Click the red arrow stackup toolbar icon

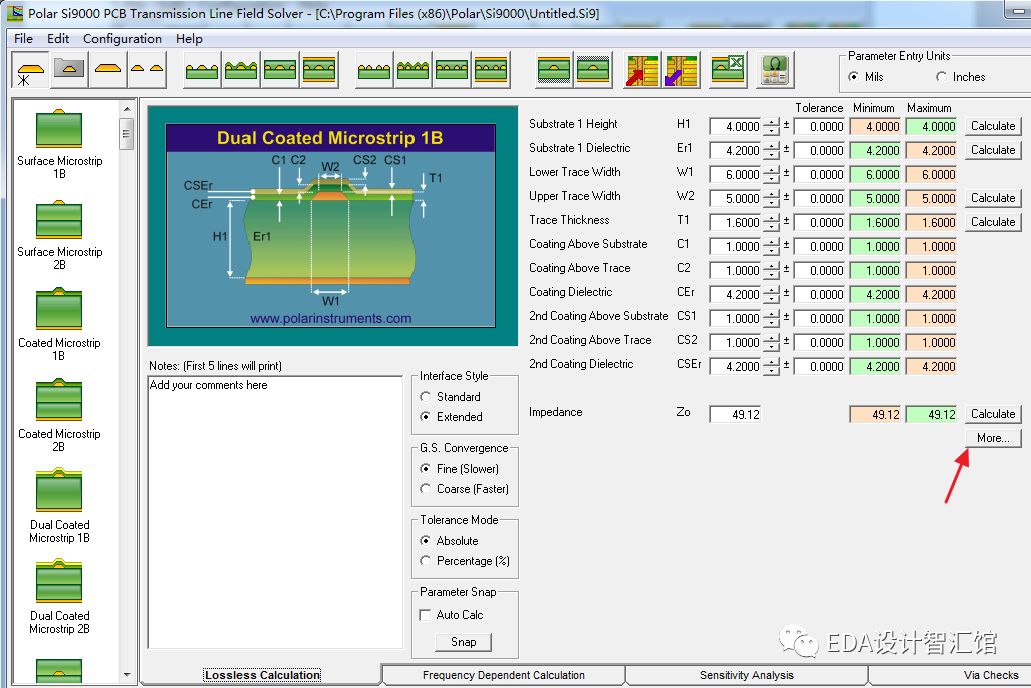pos(642,70)
